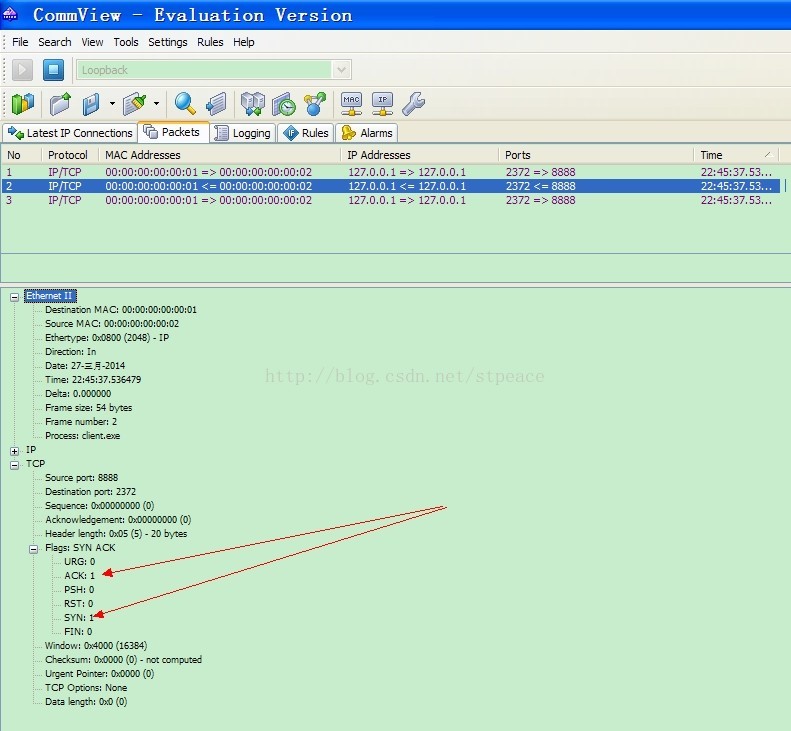Image resolution: width=791 pixels, height=731 pixels.
Task: Select TCP Options: None entry
Action: [86, 688]
